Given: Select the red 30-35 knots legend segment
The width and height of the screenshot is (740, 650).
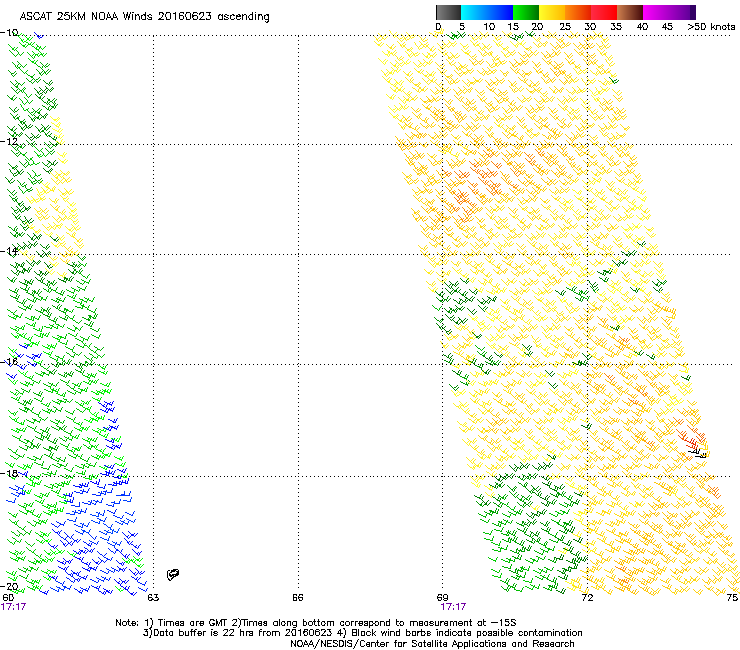Looking at the screenshot, I should tap(604, 12).
